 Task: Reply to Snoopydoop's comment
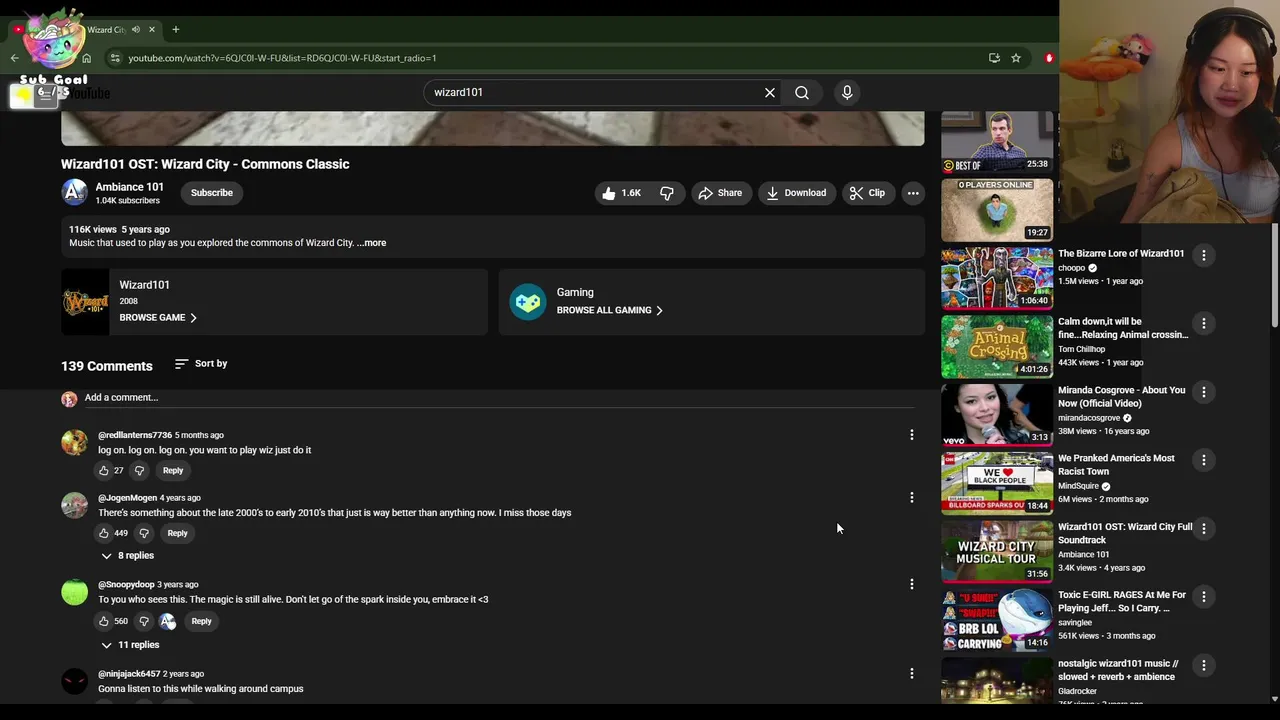[201, 621]
